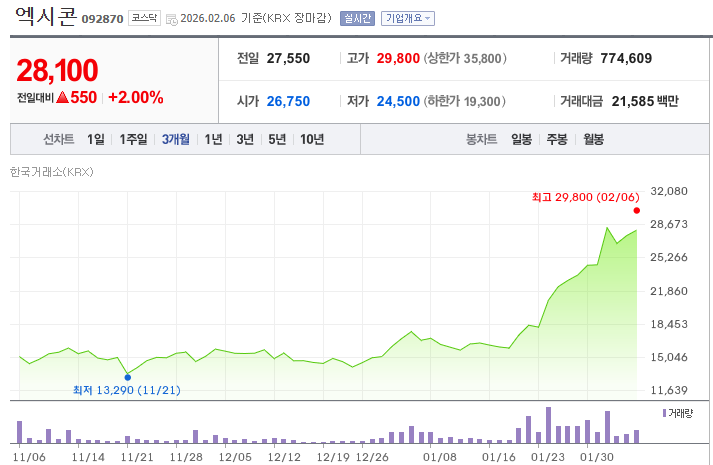Click the day low value 24,500
713x465 pixels.
coord(398,101)
